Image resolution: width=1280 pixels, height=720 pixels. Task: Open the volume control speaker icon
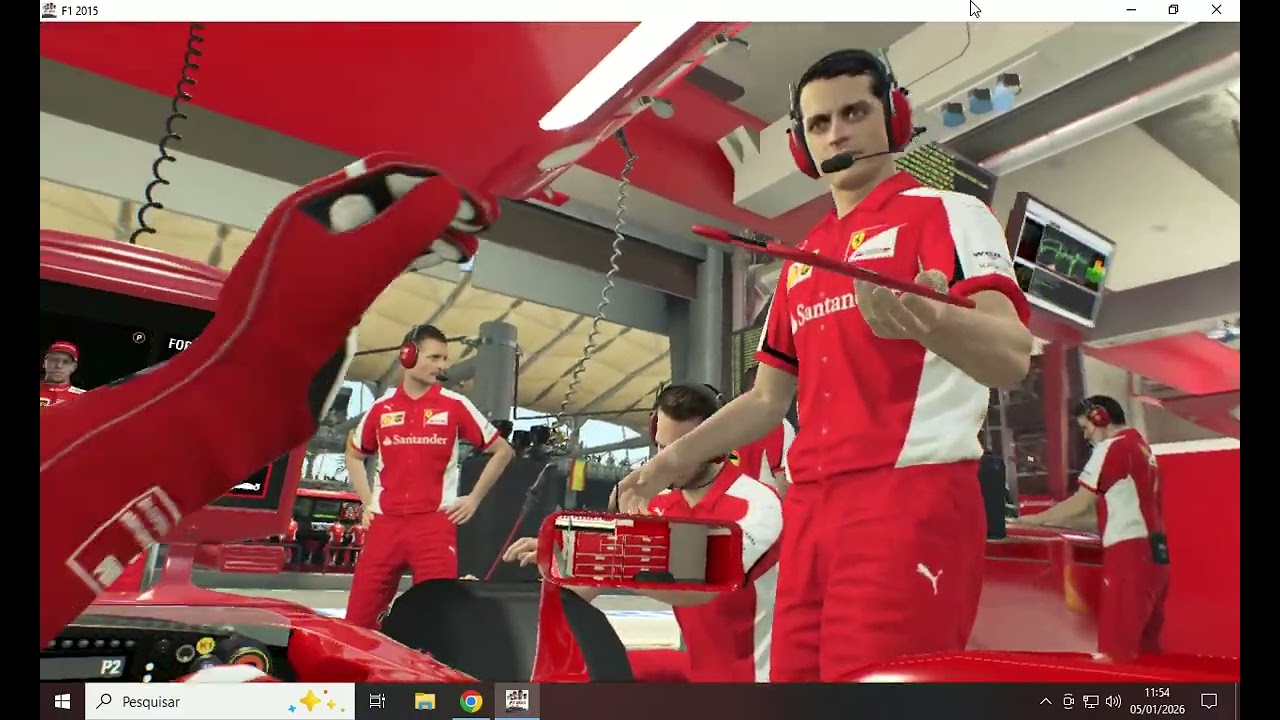pyautogui.click(x=1113, y=702)
